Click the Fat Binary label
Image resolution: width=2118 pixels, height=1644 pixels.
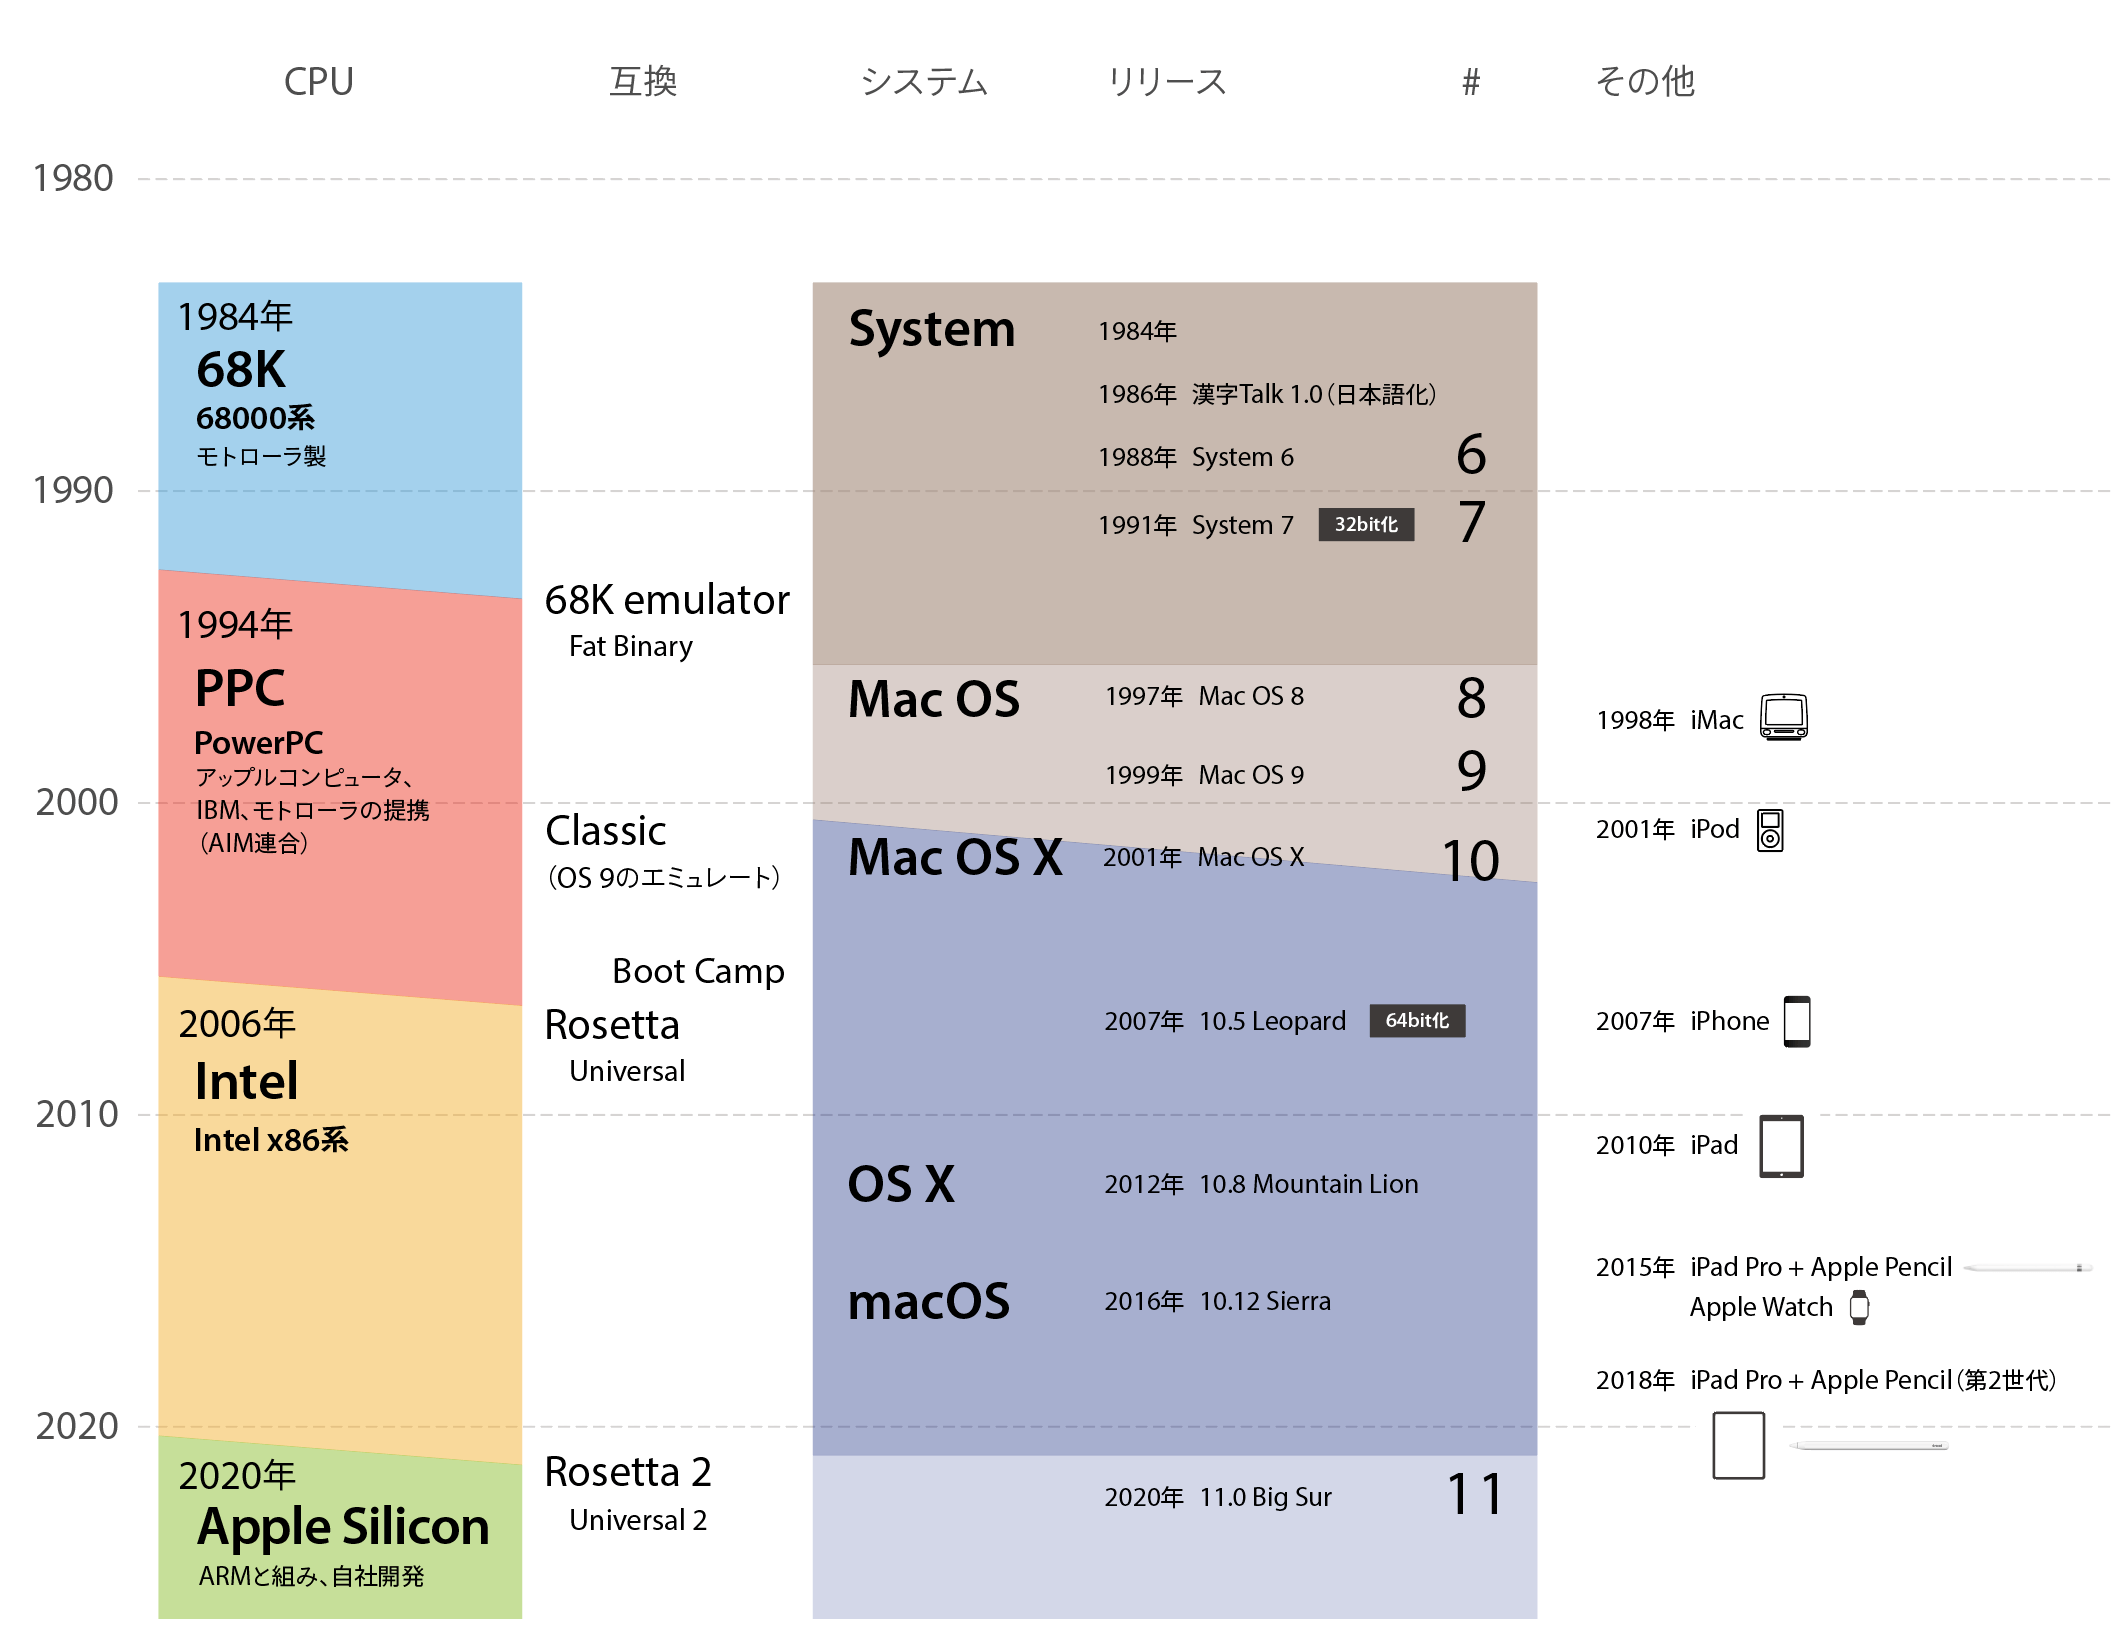(x=630, y=647)
